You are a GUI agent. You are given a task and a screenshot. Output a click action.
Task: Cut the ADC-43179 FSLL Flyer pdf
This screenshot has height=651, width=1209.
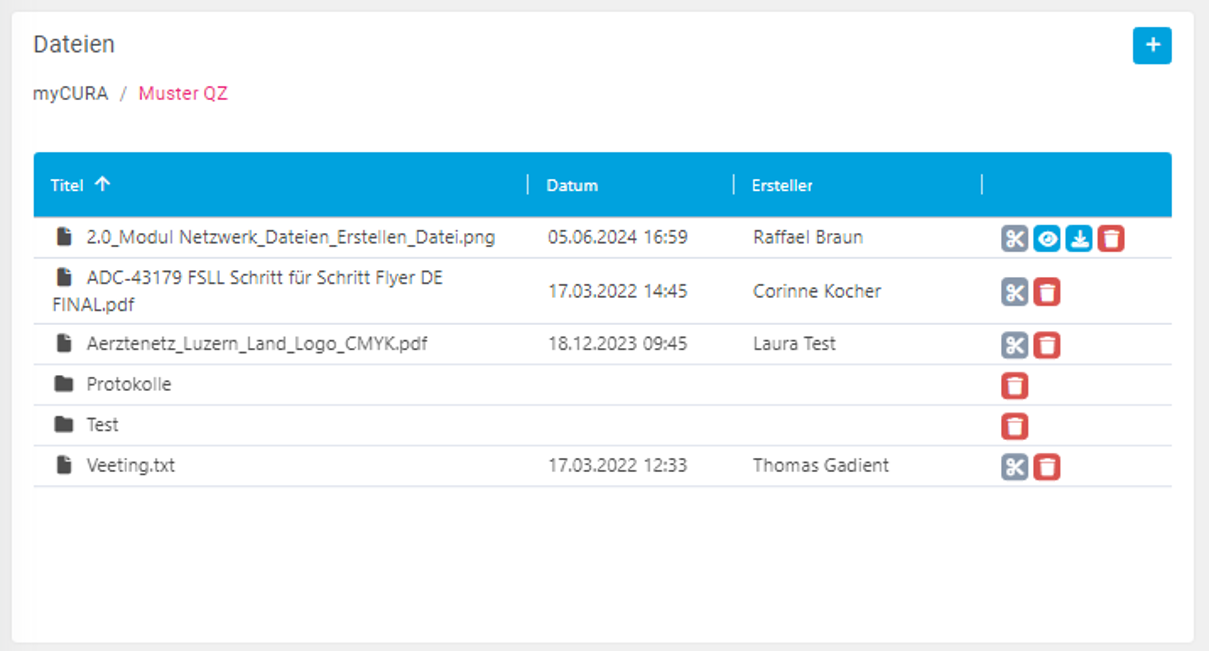point(1015,292)
